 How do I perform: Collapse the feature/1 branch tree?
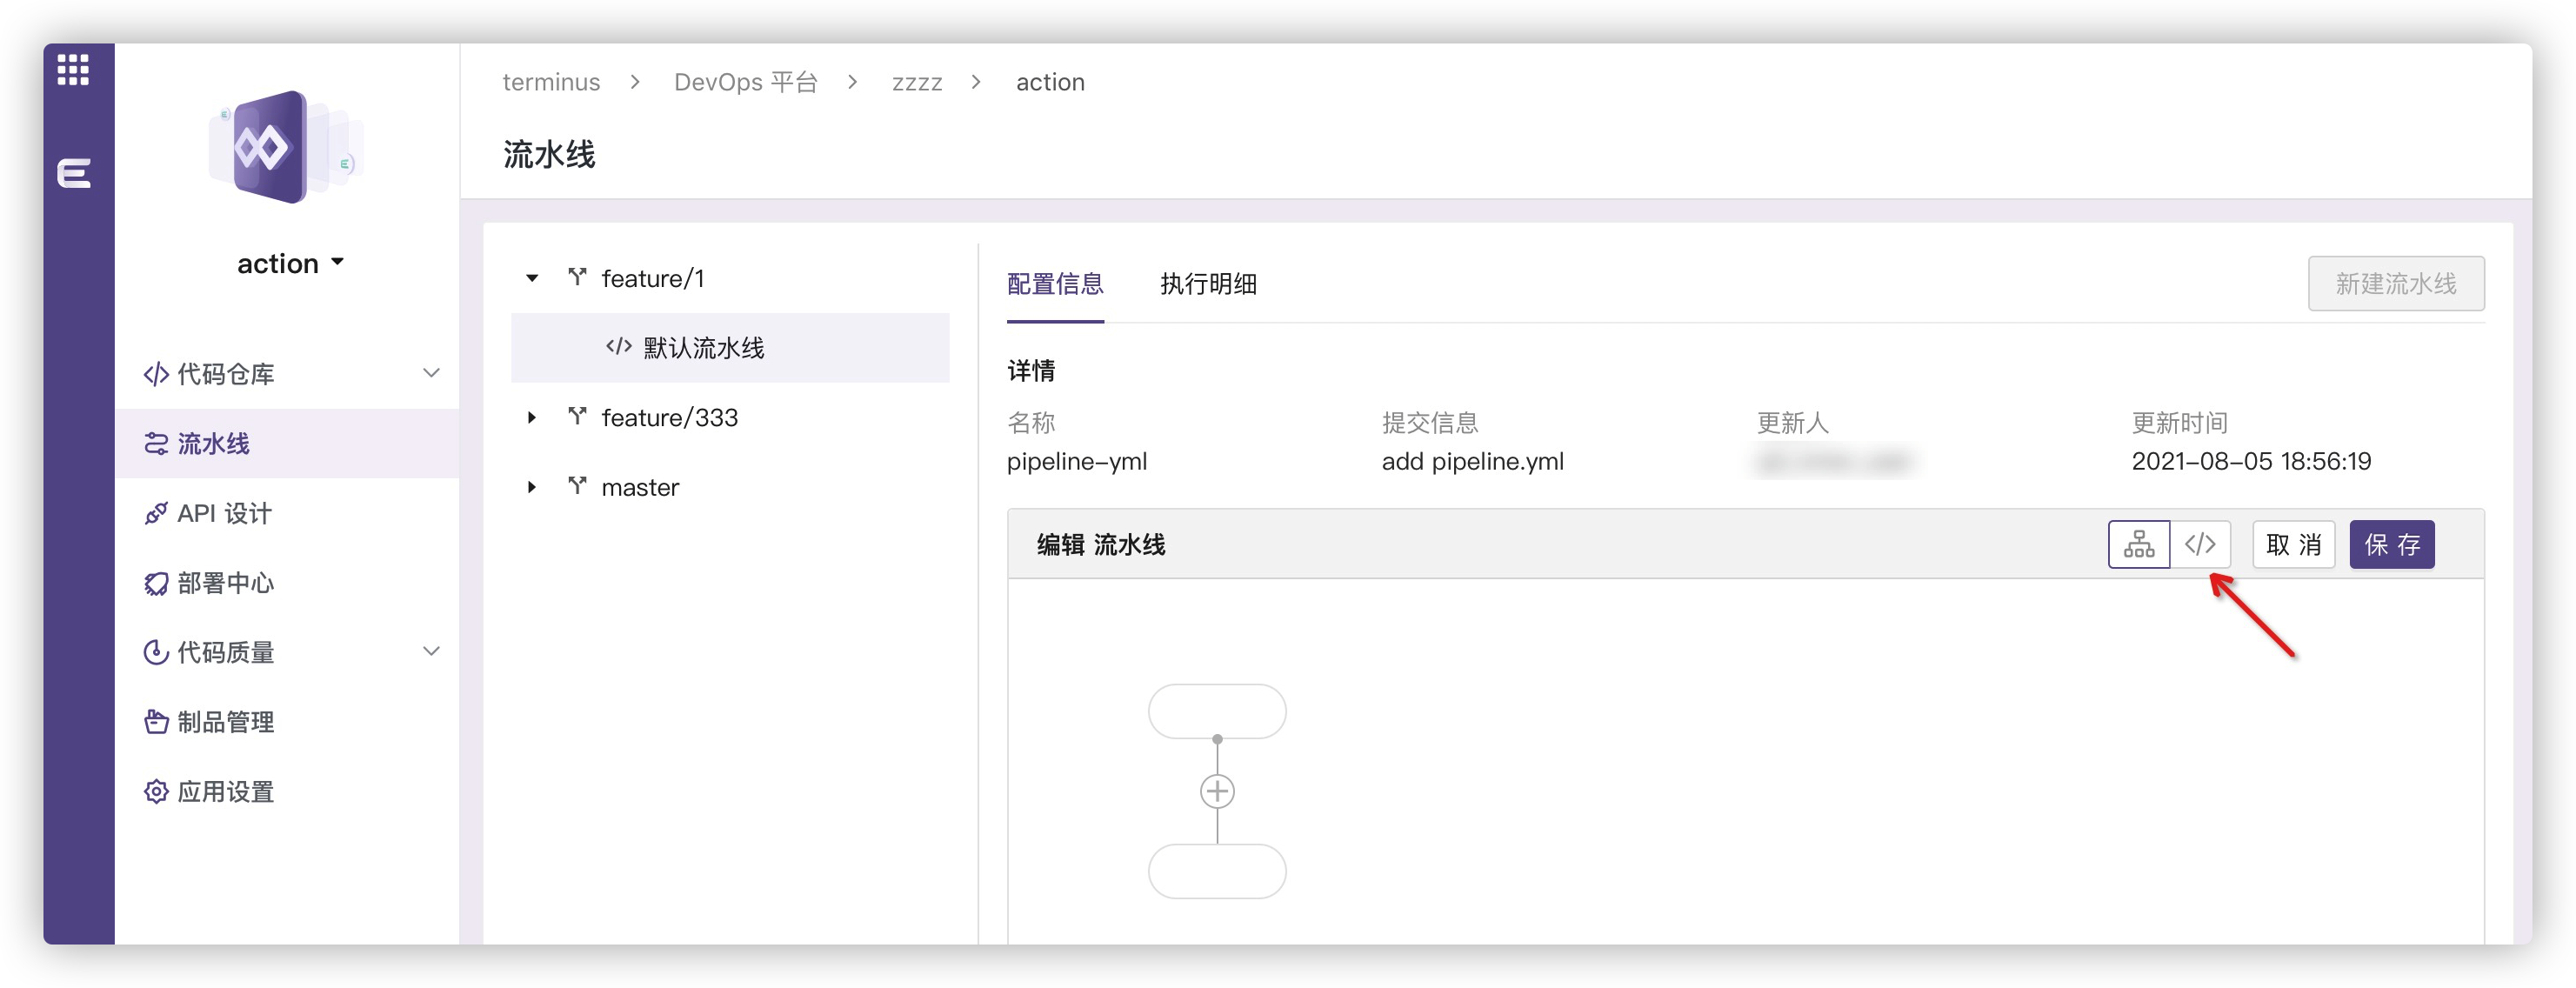(x=532, y=278)
